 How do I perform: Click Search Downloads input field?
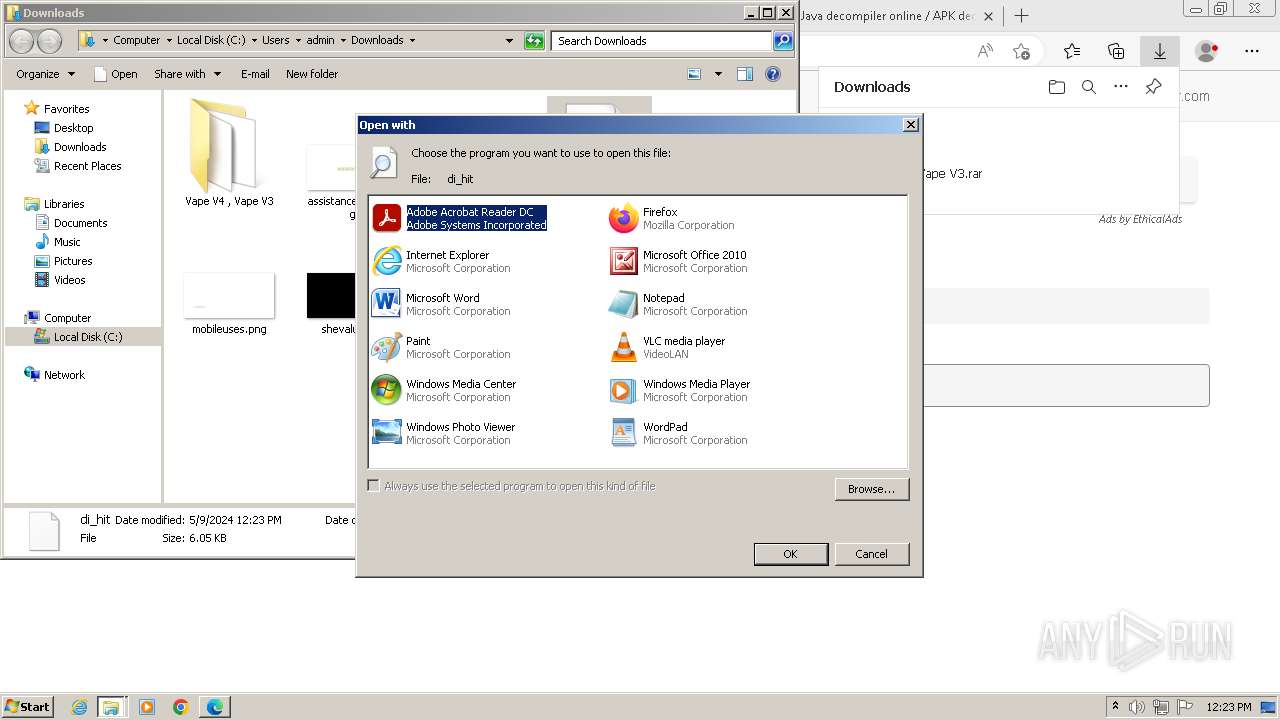[x=661, y=41]
